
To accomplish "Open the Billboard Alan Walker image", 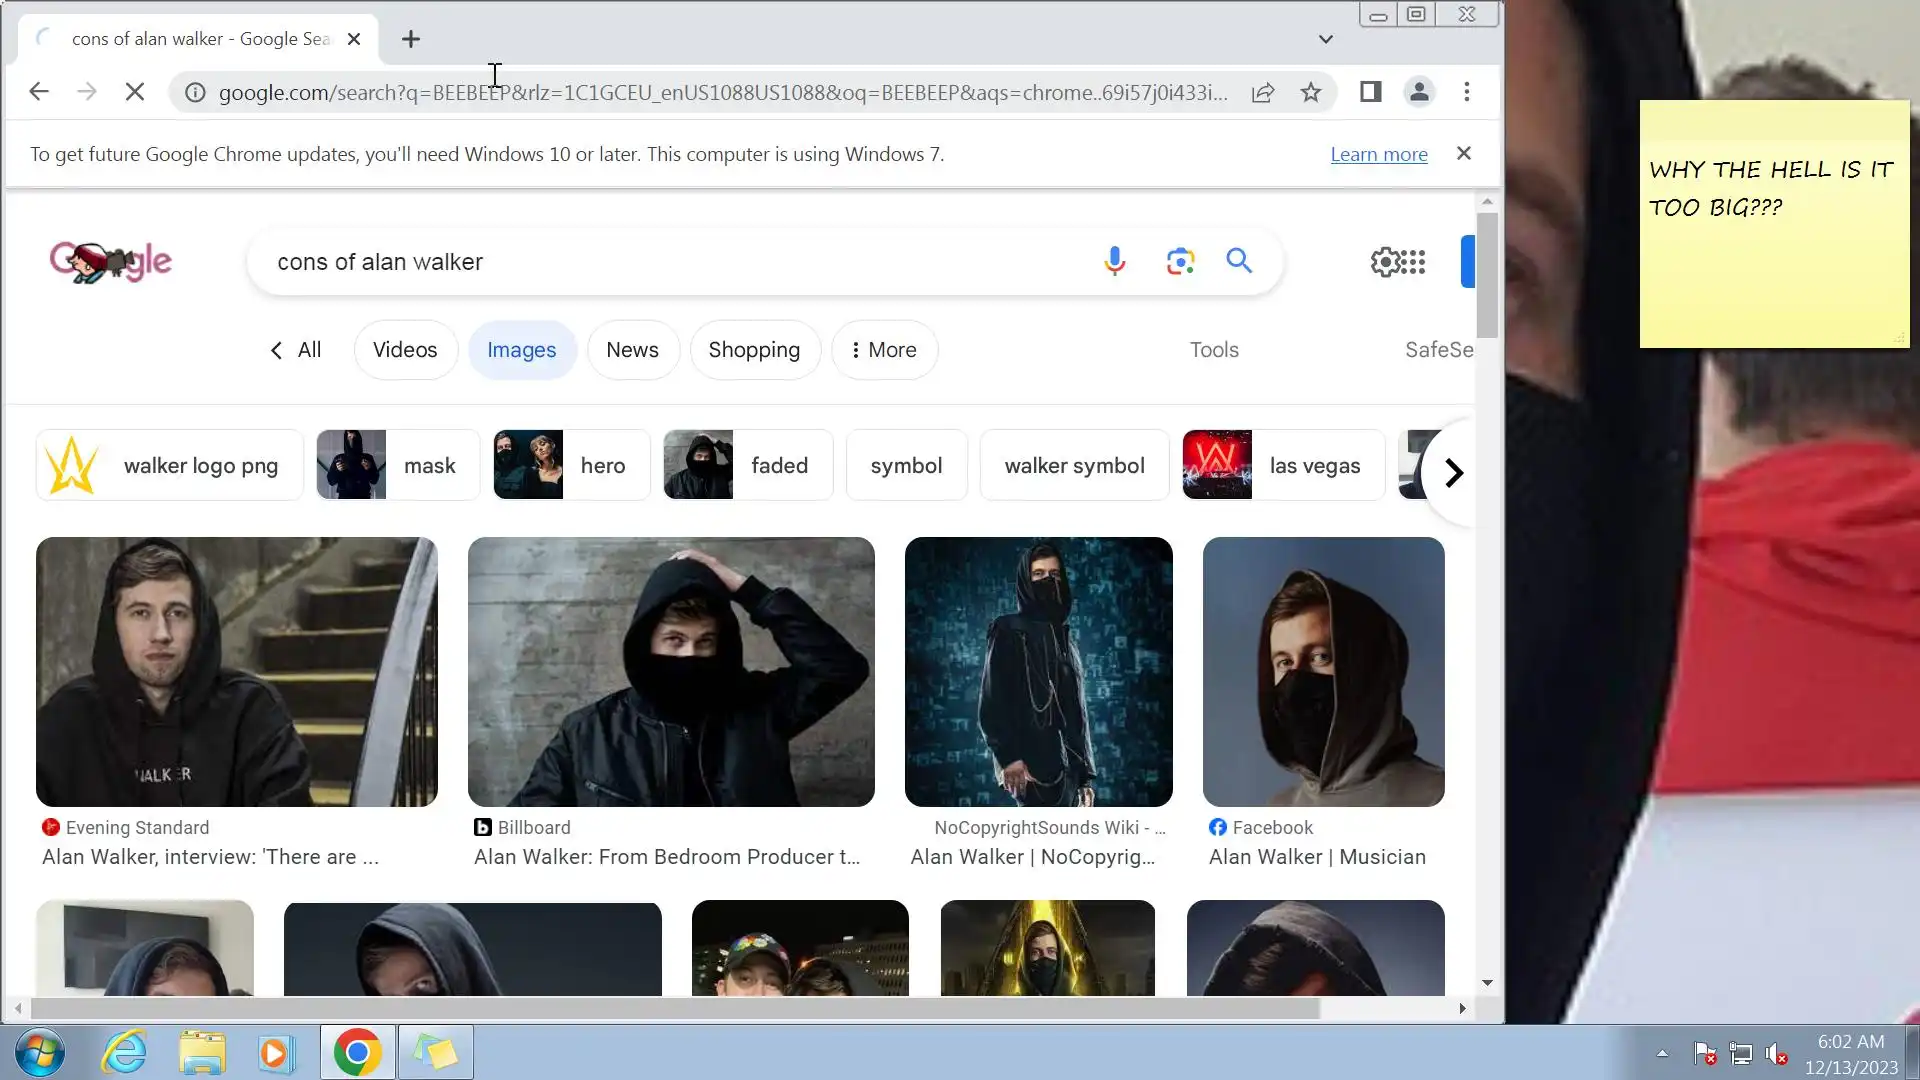I will (671, 671).
